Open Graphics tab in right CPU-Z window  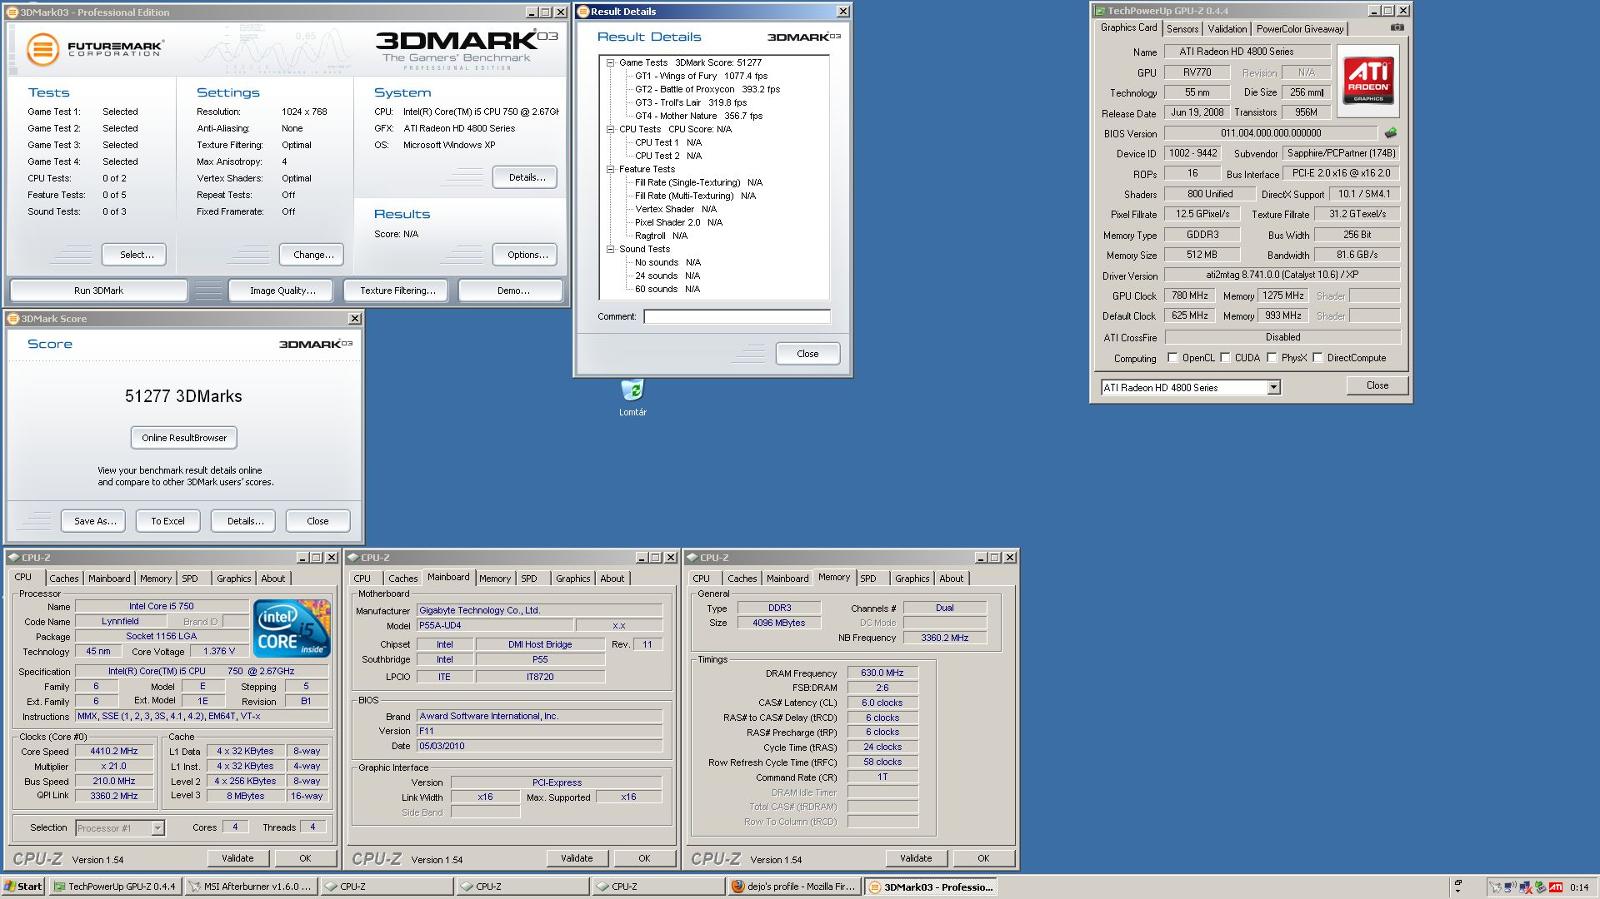[x=912, y=579]
